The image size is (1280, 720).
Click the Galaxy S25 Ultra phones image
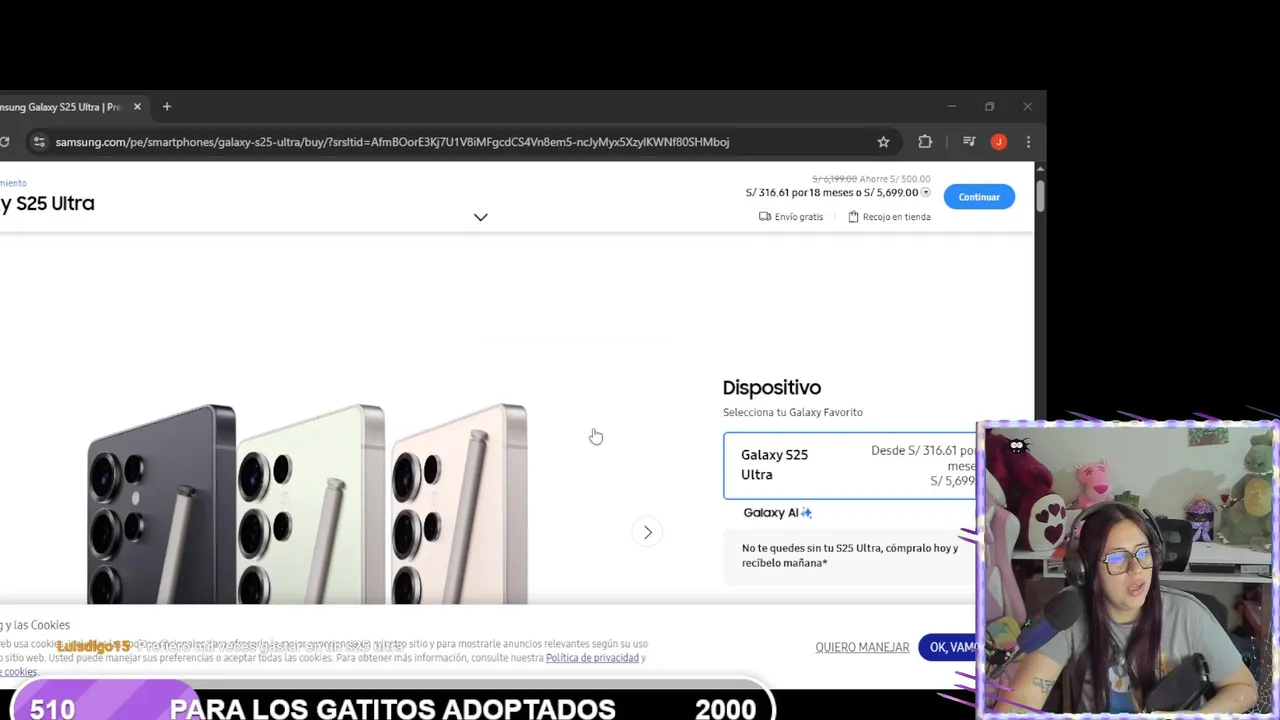click(307, 503)
